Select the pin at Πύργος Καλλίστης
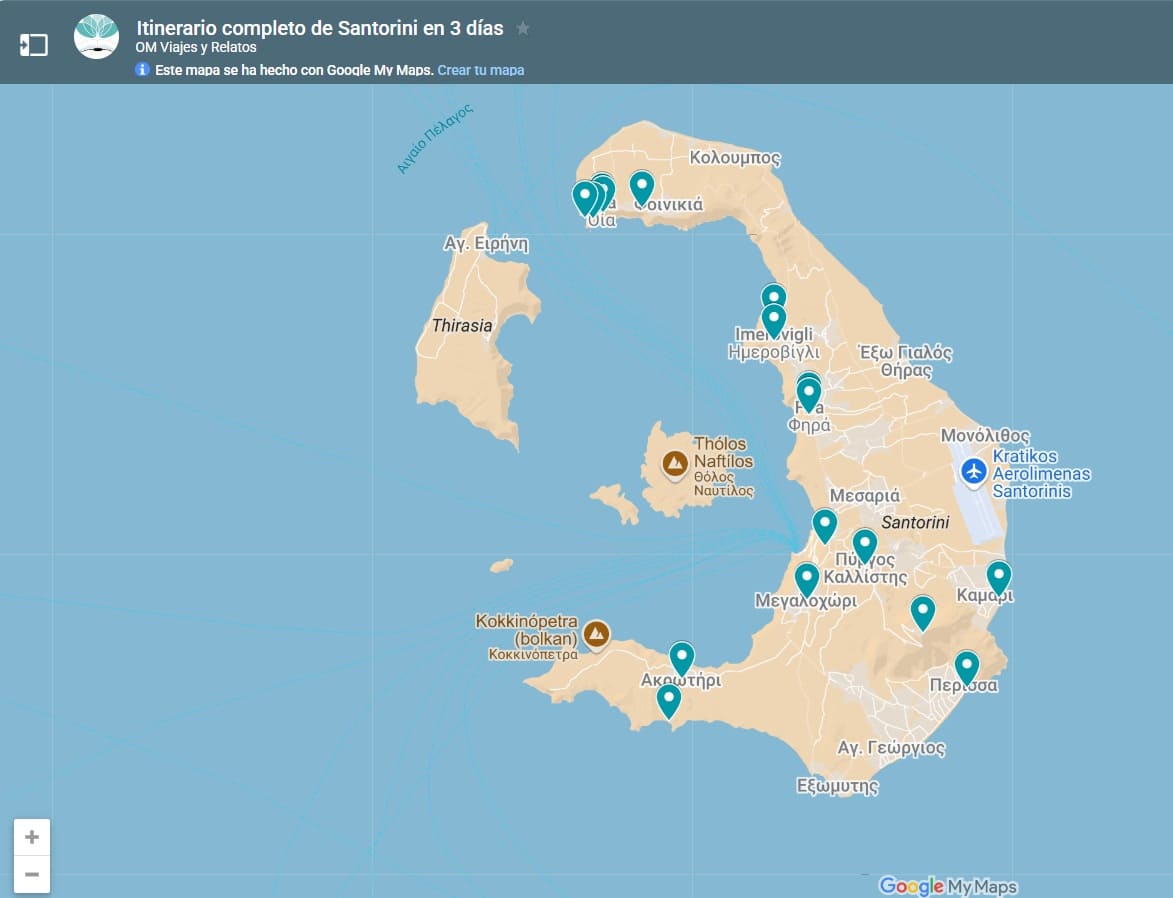Screen dimensions: 1173x898 (x=865, y=545)
